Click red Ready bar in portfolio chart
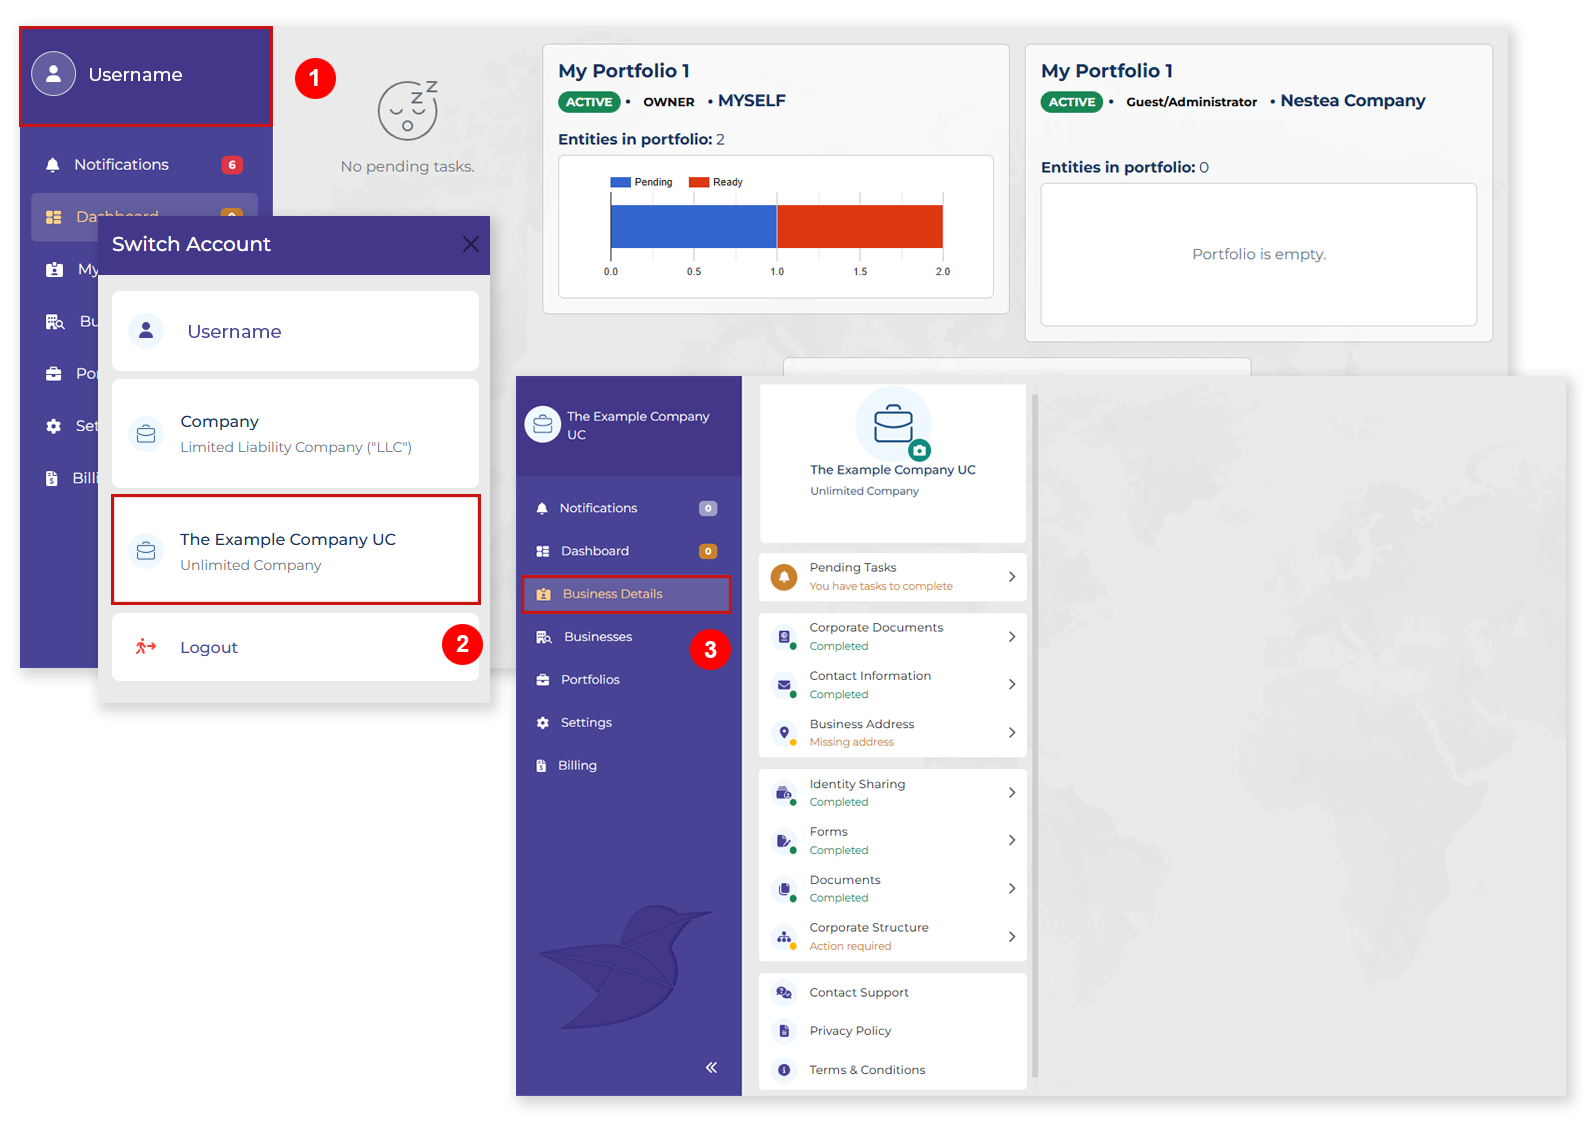 [860, 226]
